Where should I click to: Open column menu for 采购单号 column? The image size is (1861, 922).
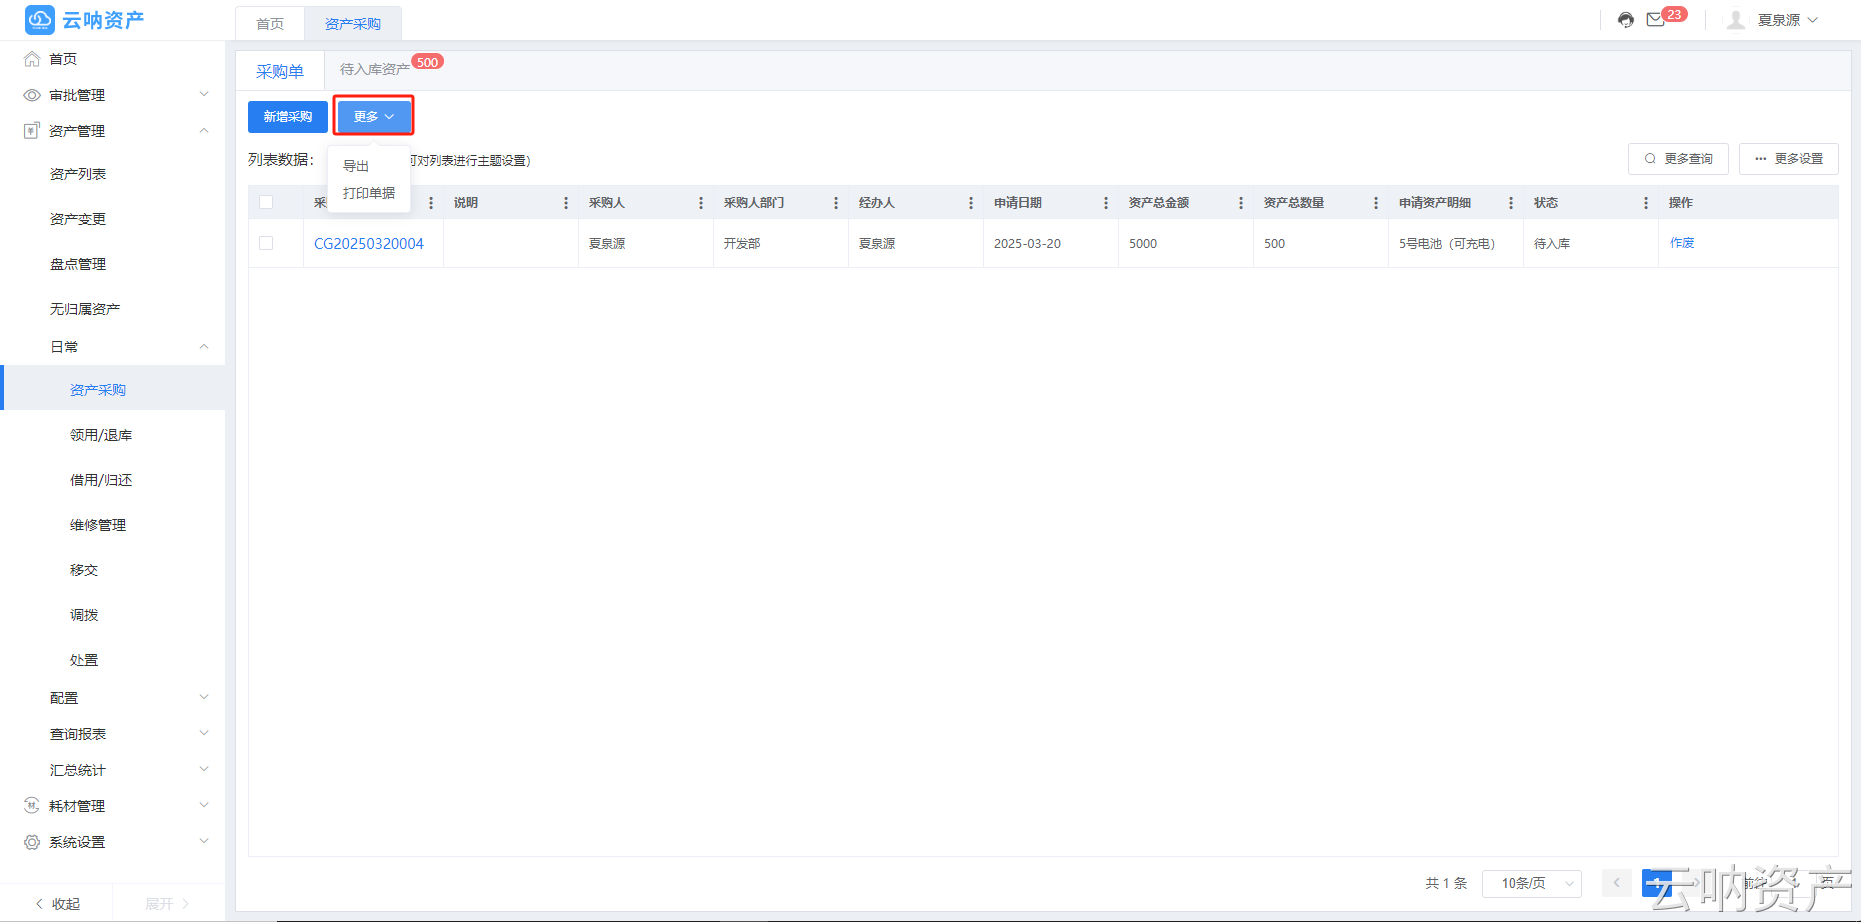click(x=431, y=203)
